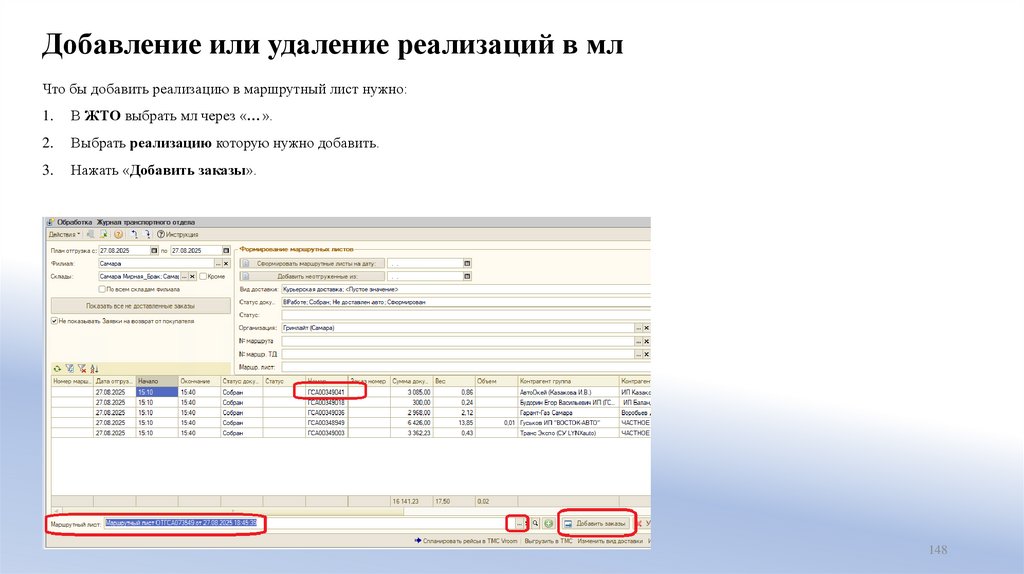Click the yellow question mark help icon
The width and height of the screenshot is (1024, 574).
click(118, 234)
